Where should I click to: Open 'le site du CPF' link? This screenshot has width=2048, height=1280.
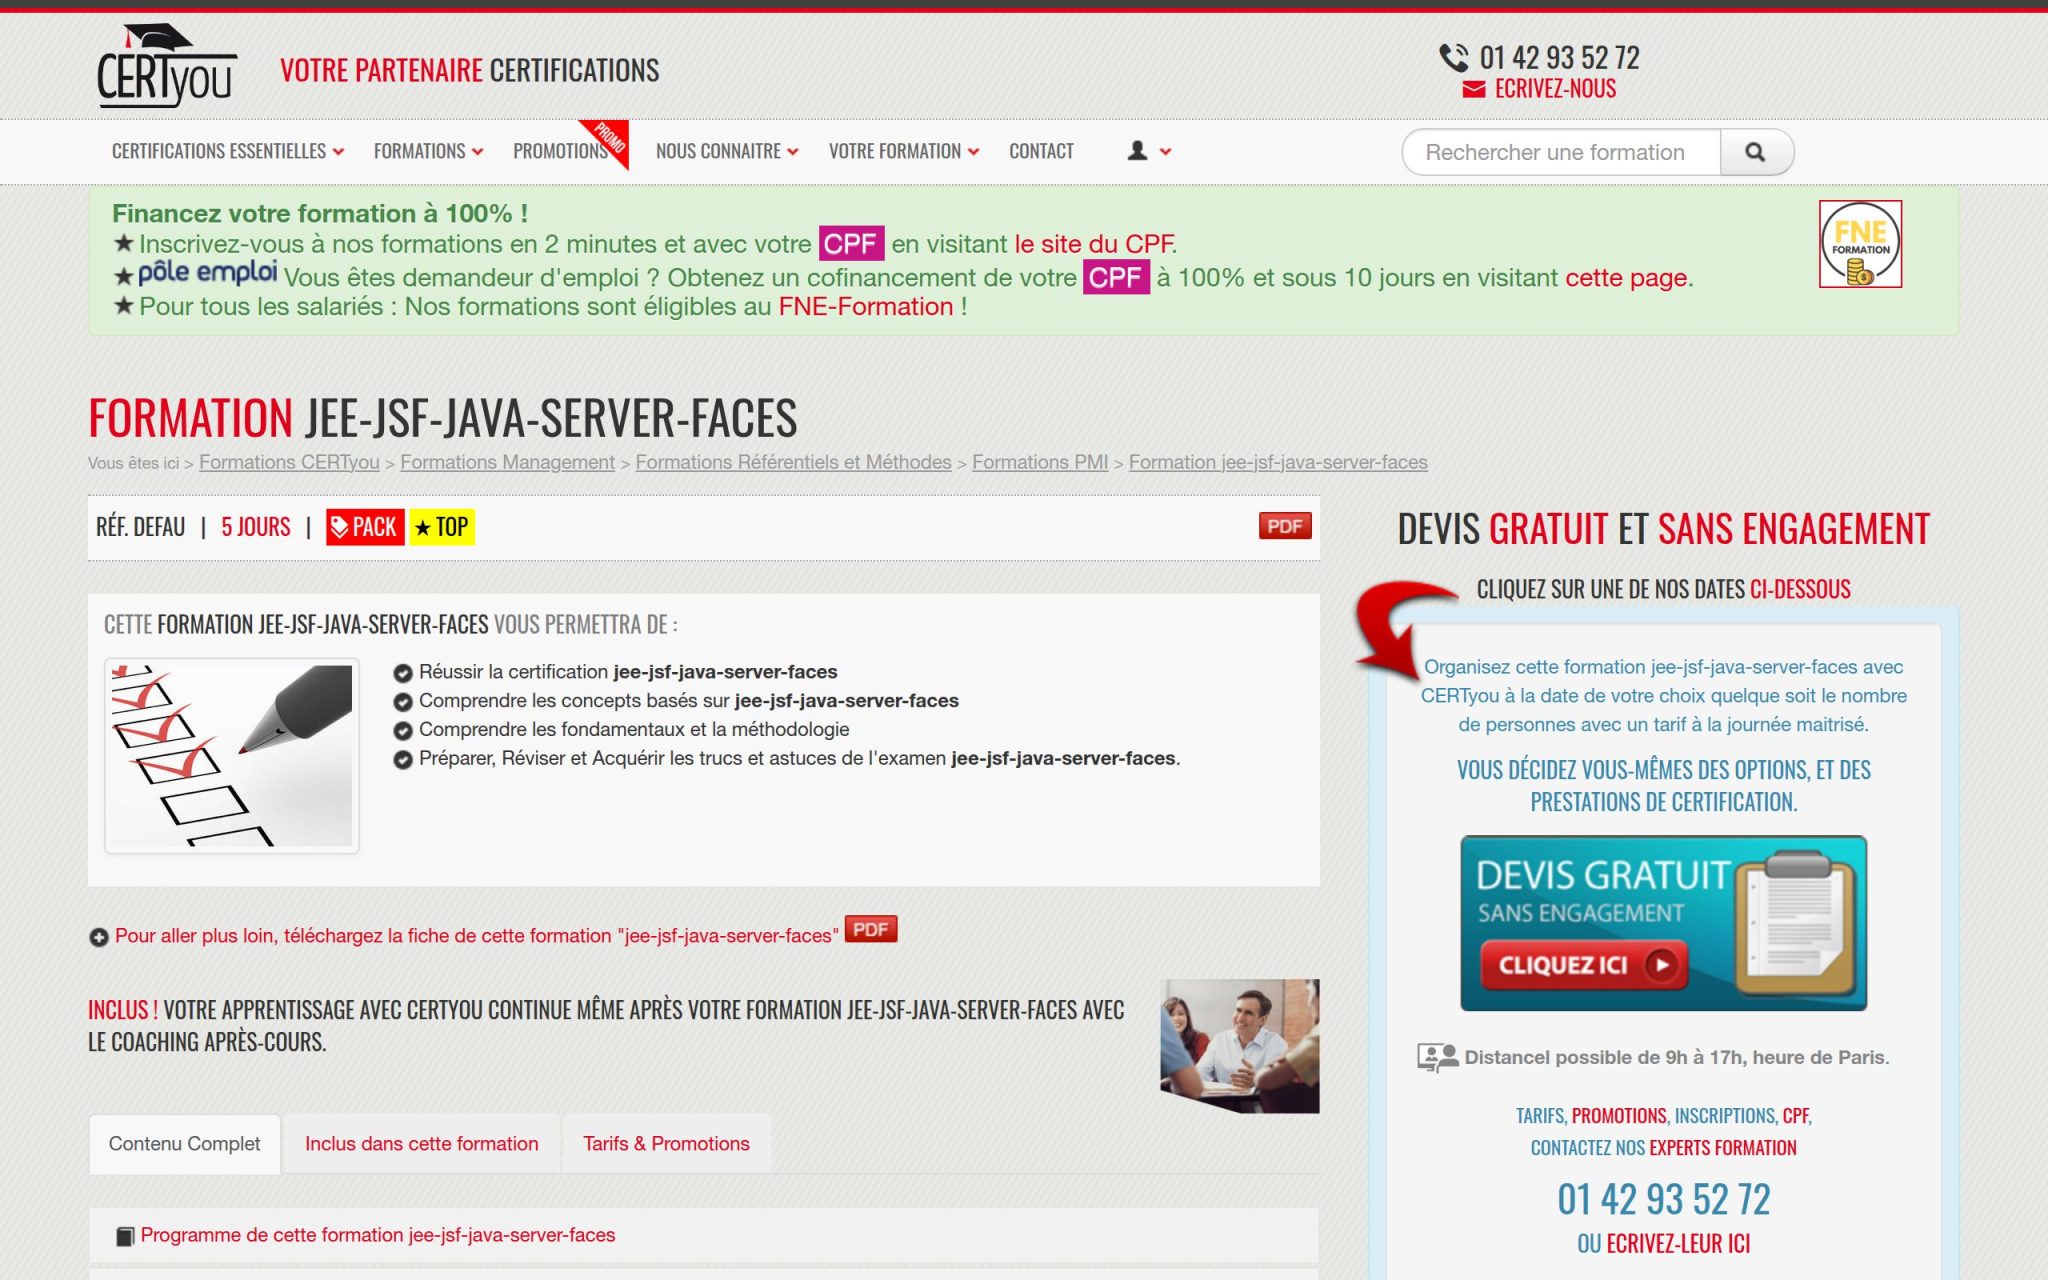point(1094,244)
